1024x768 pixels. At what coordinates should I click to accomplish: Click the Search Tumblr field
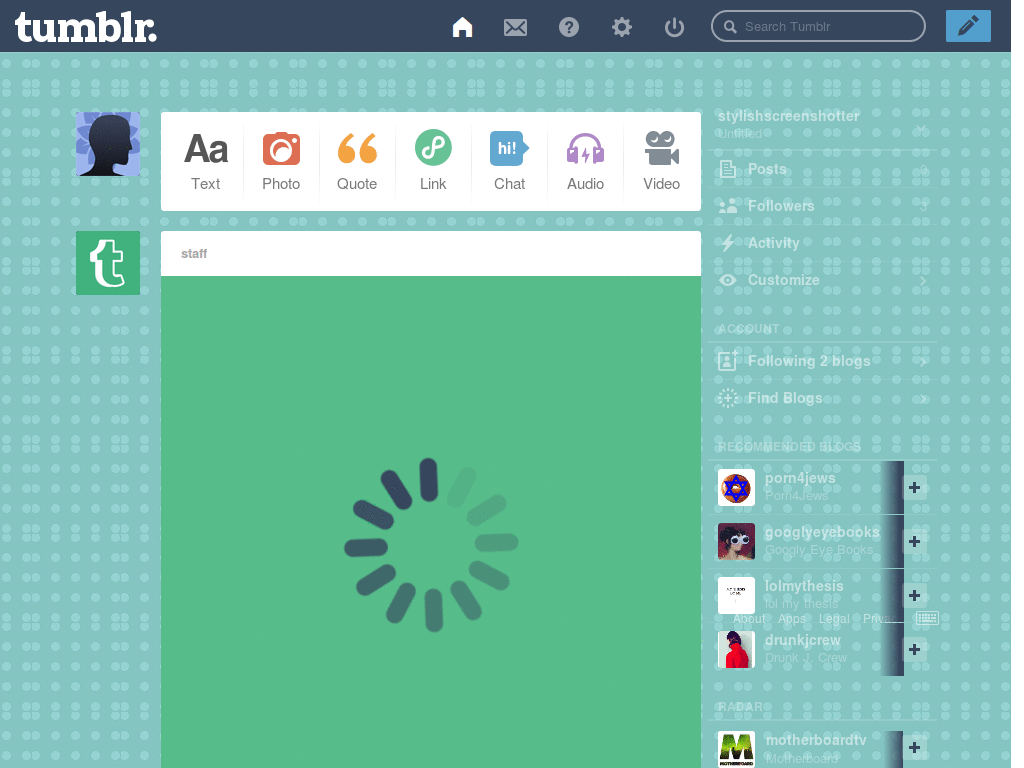(x=818, y=26)
